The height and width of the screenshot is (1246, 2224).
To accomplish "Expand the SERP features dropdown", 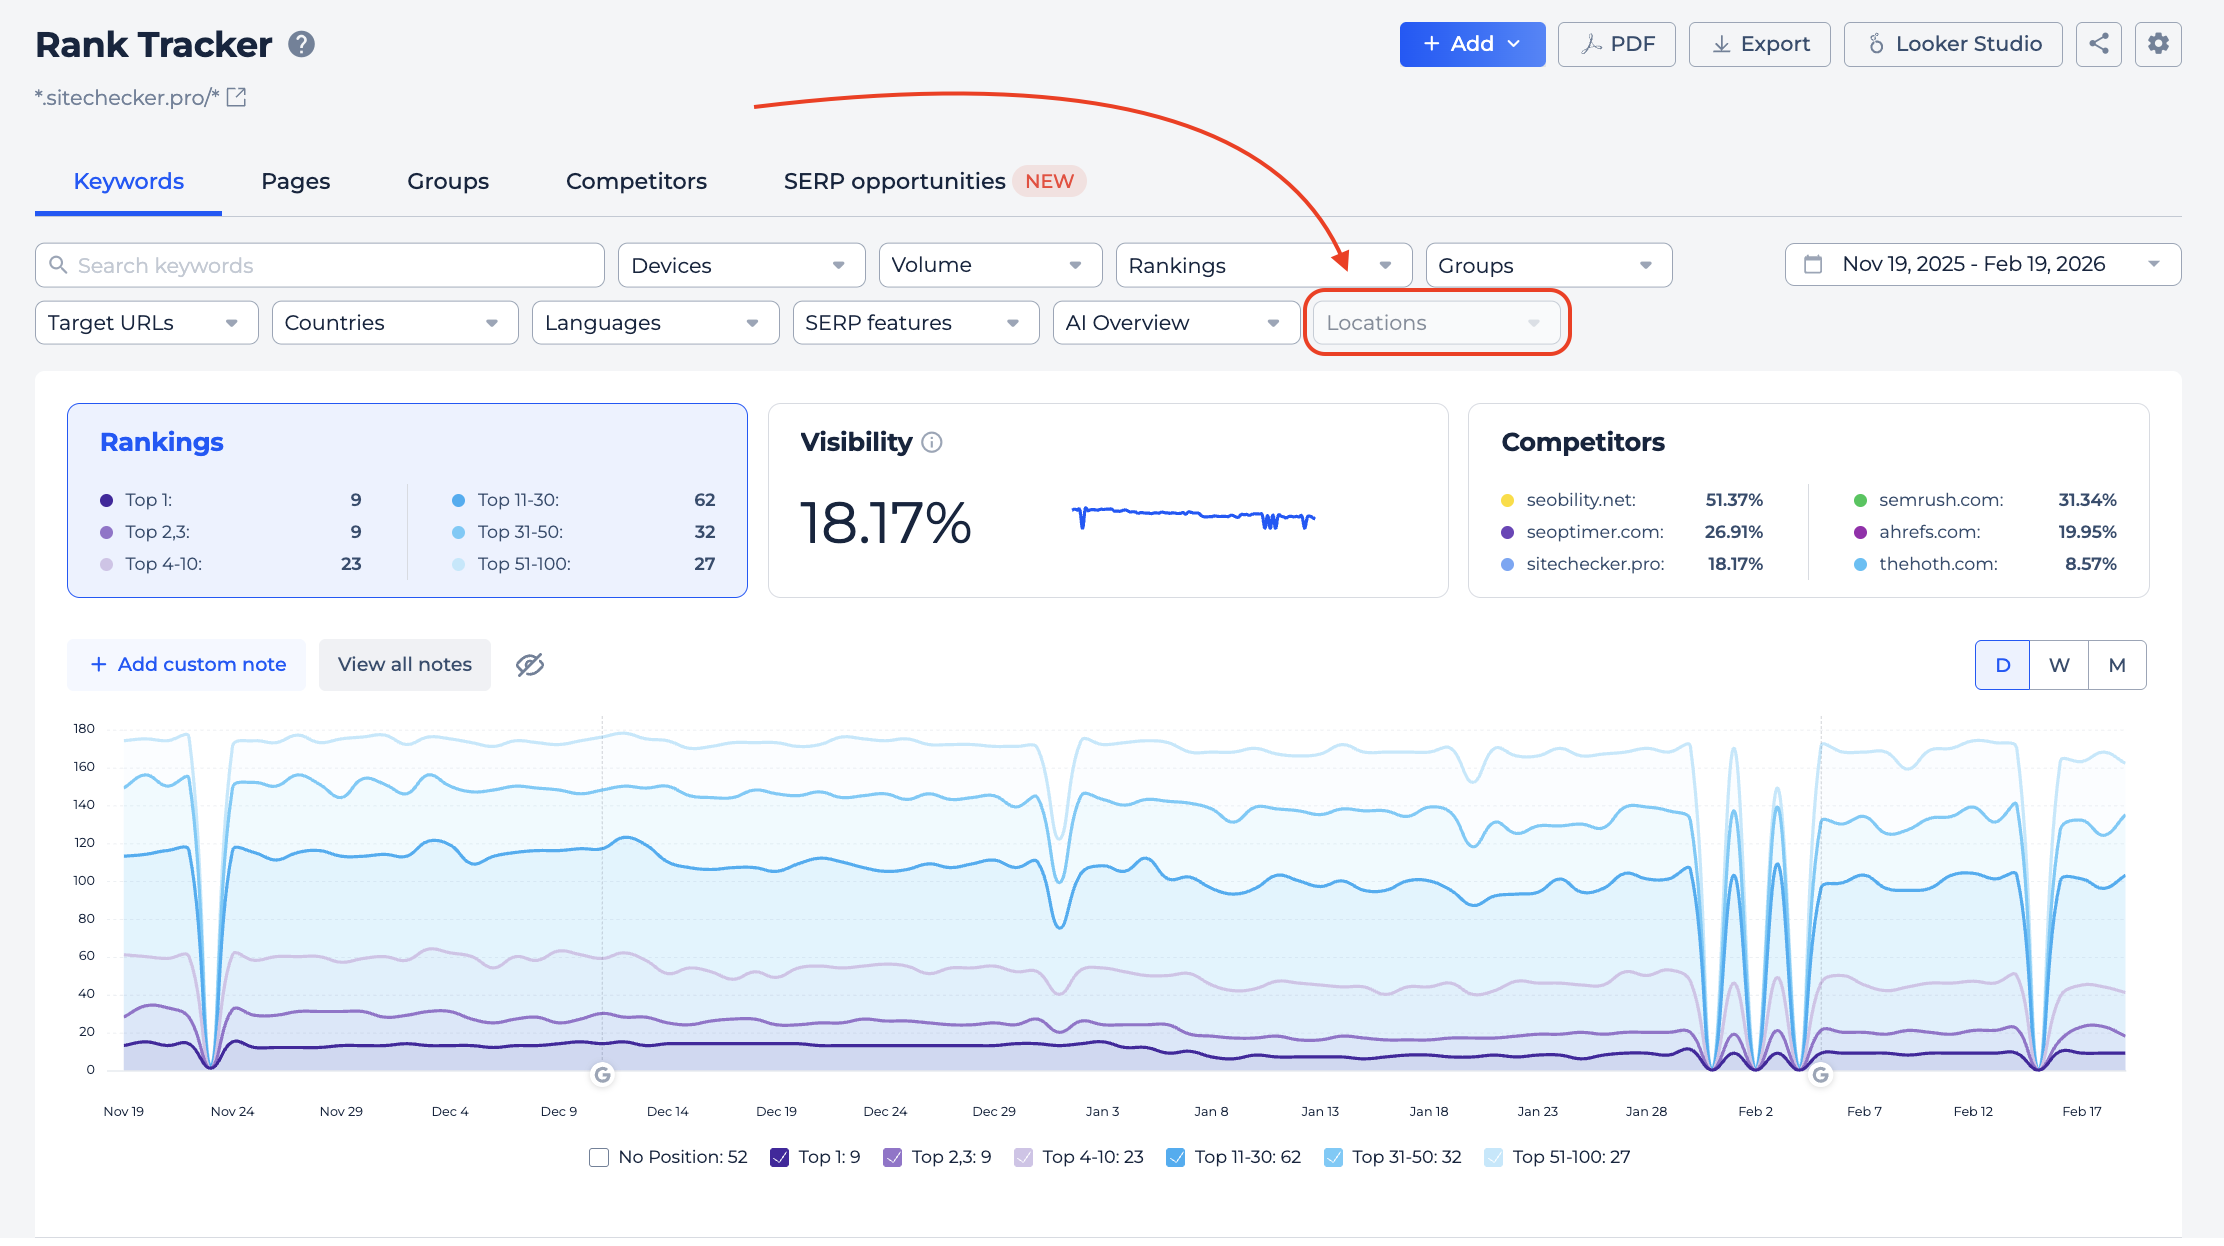I will [x=915, y=323].
